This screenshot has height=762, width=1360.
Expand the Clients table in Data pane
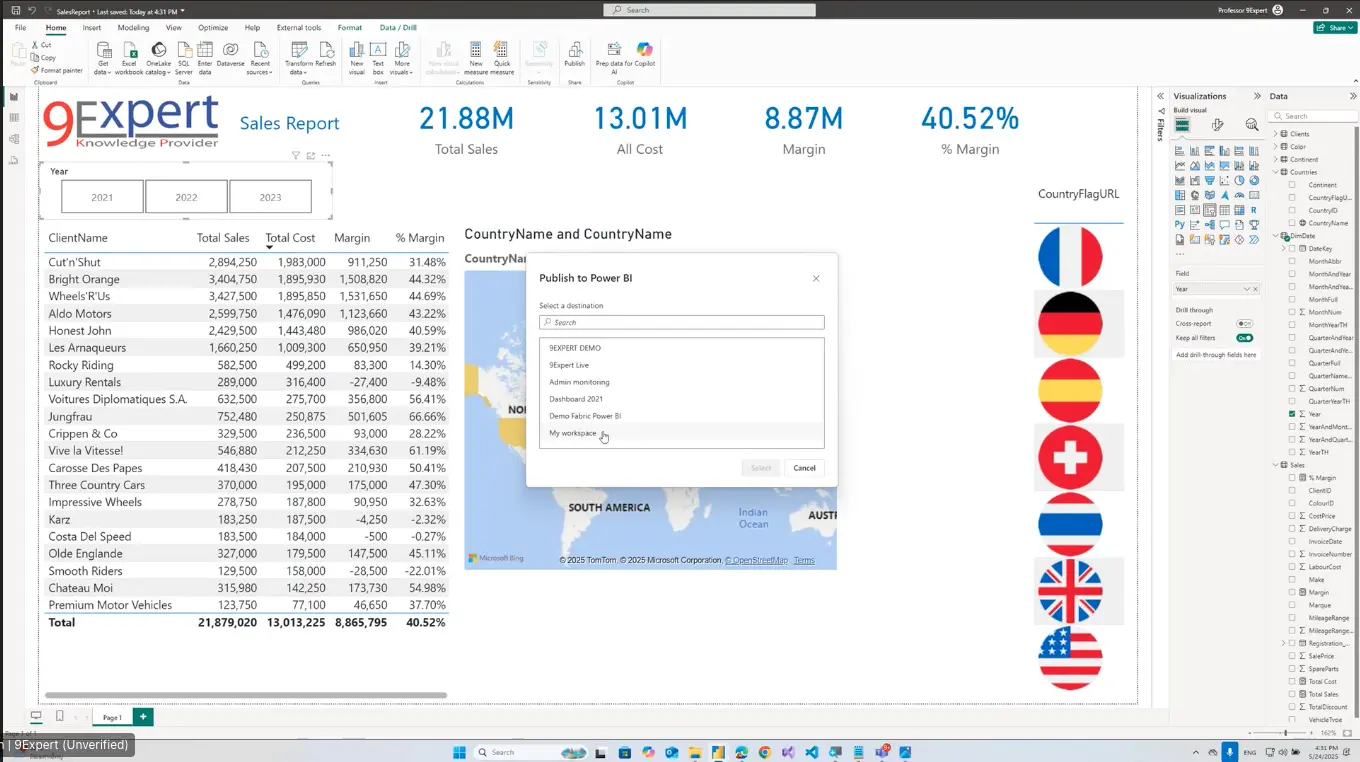tap(1275, 134)
